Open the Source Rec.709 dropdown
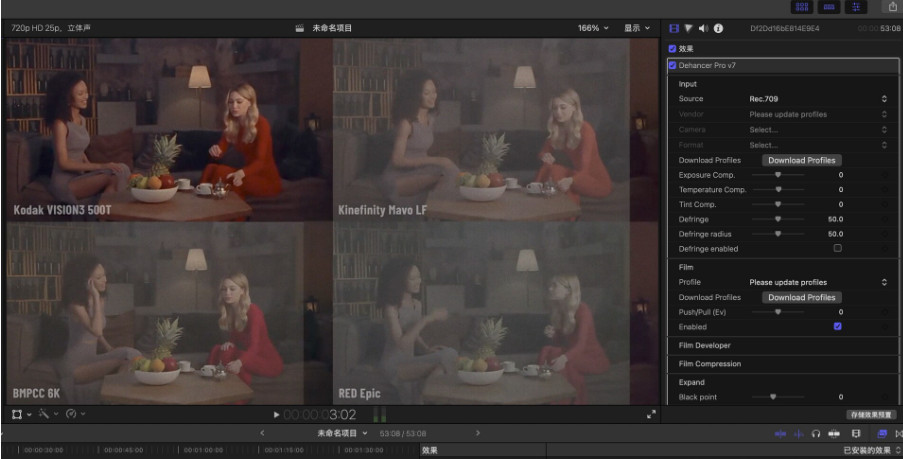Screen dimensions: 903x459 (x=818, y=99)
